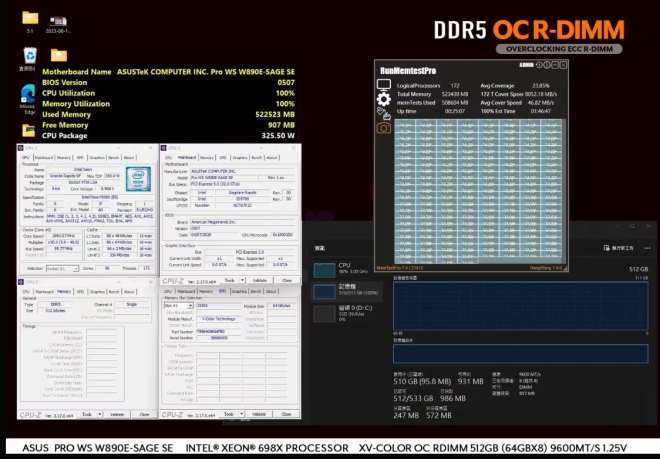
Task: Click the "0507" BIOS Version value in overlay
Action: (286, 83)
